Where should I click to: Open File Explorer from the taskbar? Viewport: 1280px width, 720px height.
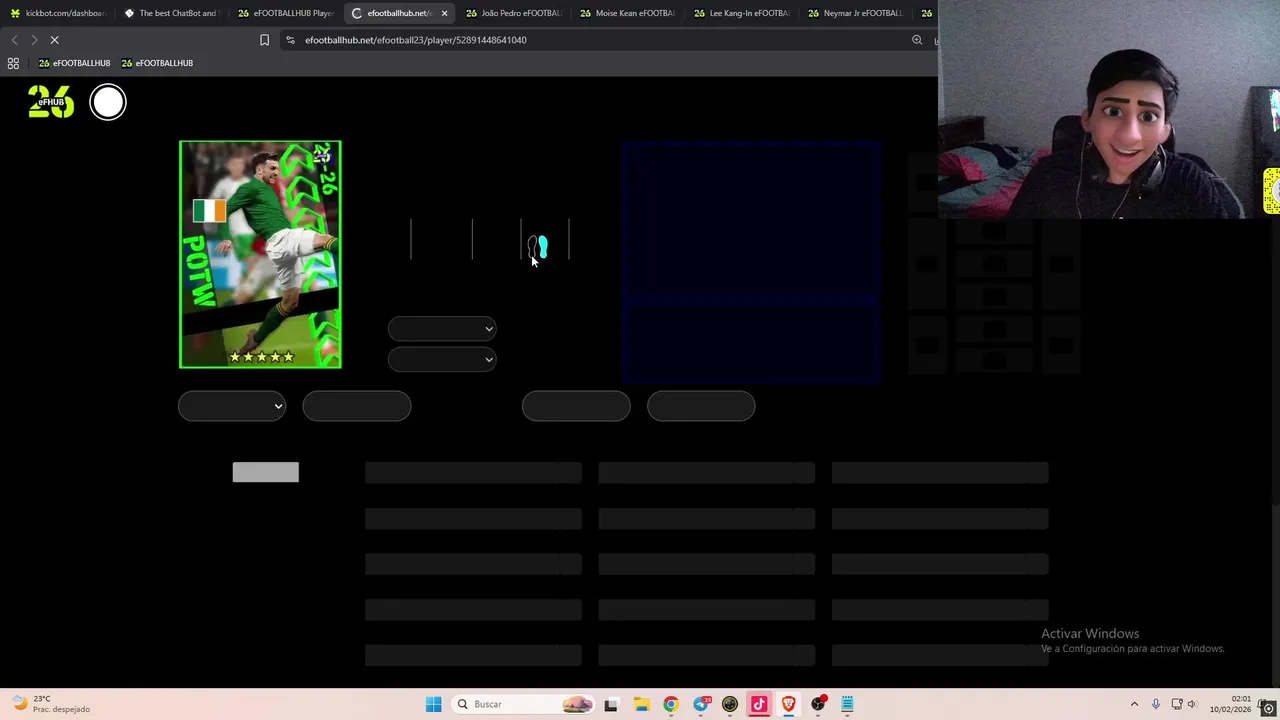tap(641, 704)
